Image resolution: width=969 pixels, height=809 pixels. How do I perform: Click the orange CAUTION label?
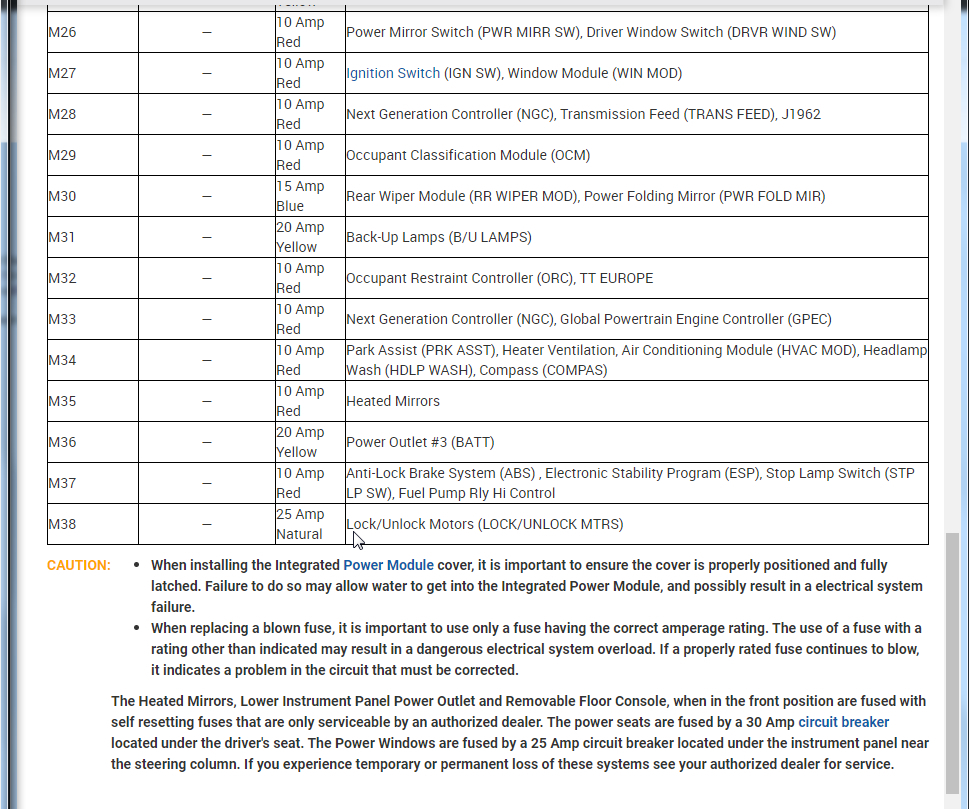[x=78, y=565]
